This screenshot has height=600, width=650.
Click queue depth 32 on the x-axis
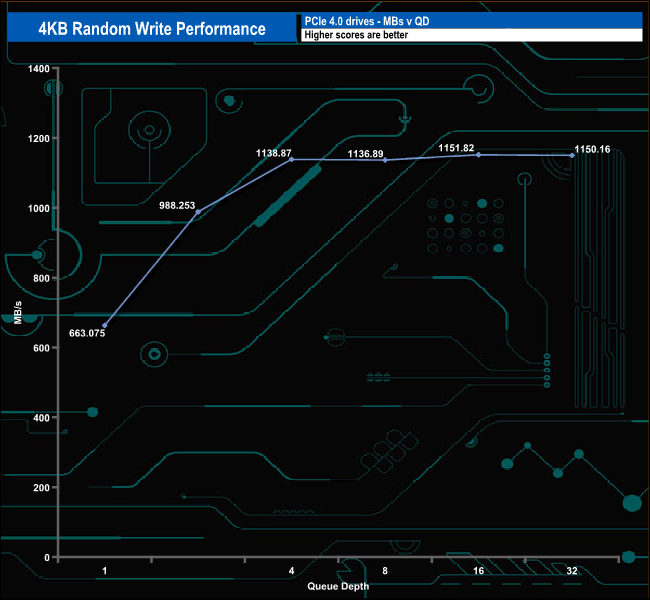tap(572, 571)
